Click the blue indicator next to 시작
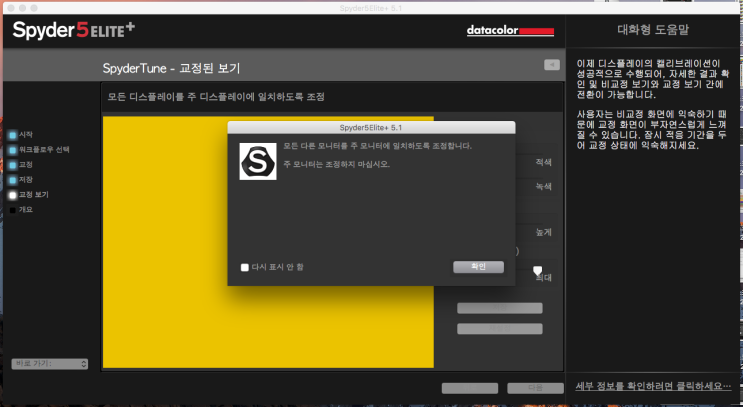The image size is (743, 407). click(x=13, y=136)
